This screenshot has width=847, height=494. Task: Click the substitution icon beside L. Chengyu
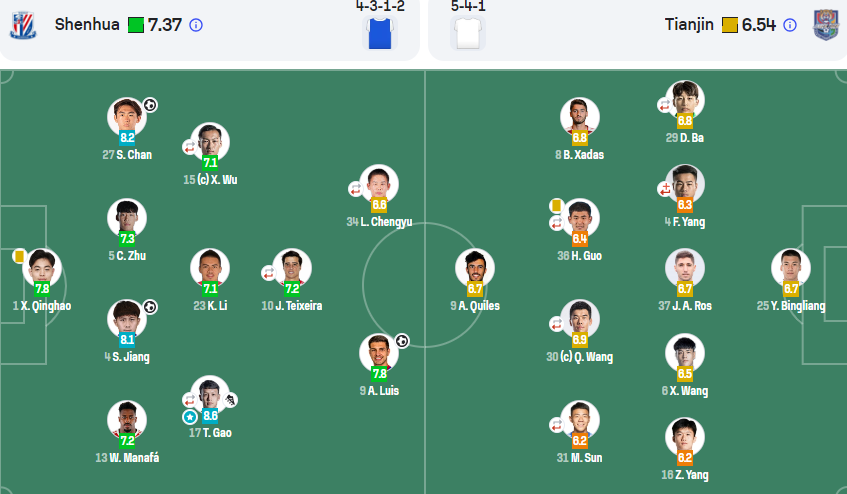355,189
